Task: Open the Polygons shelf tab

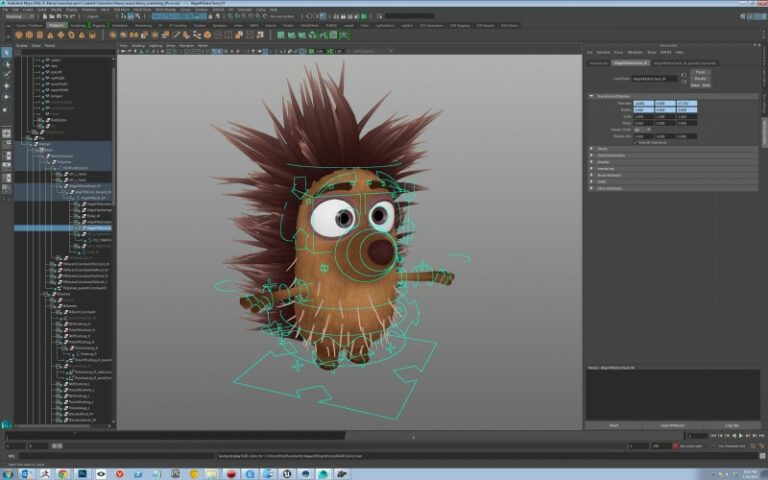Action: tap(56, 25)
